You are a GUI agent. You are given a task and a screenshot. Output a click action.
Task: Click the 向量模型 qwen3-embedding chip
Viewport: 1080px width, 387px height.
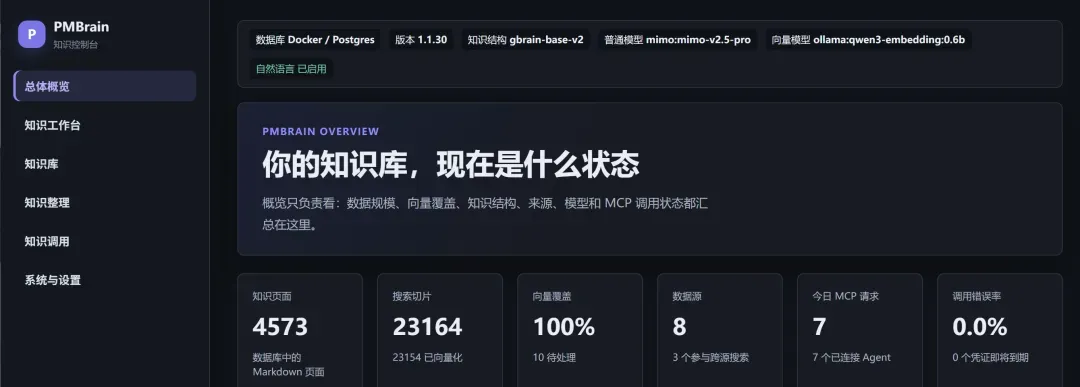868,40
